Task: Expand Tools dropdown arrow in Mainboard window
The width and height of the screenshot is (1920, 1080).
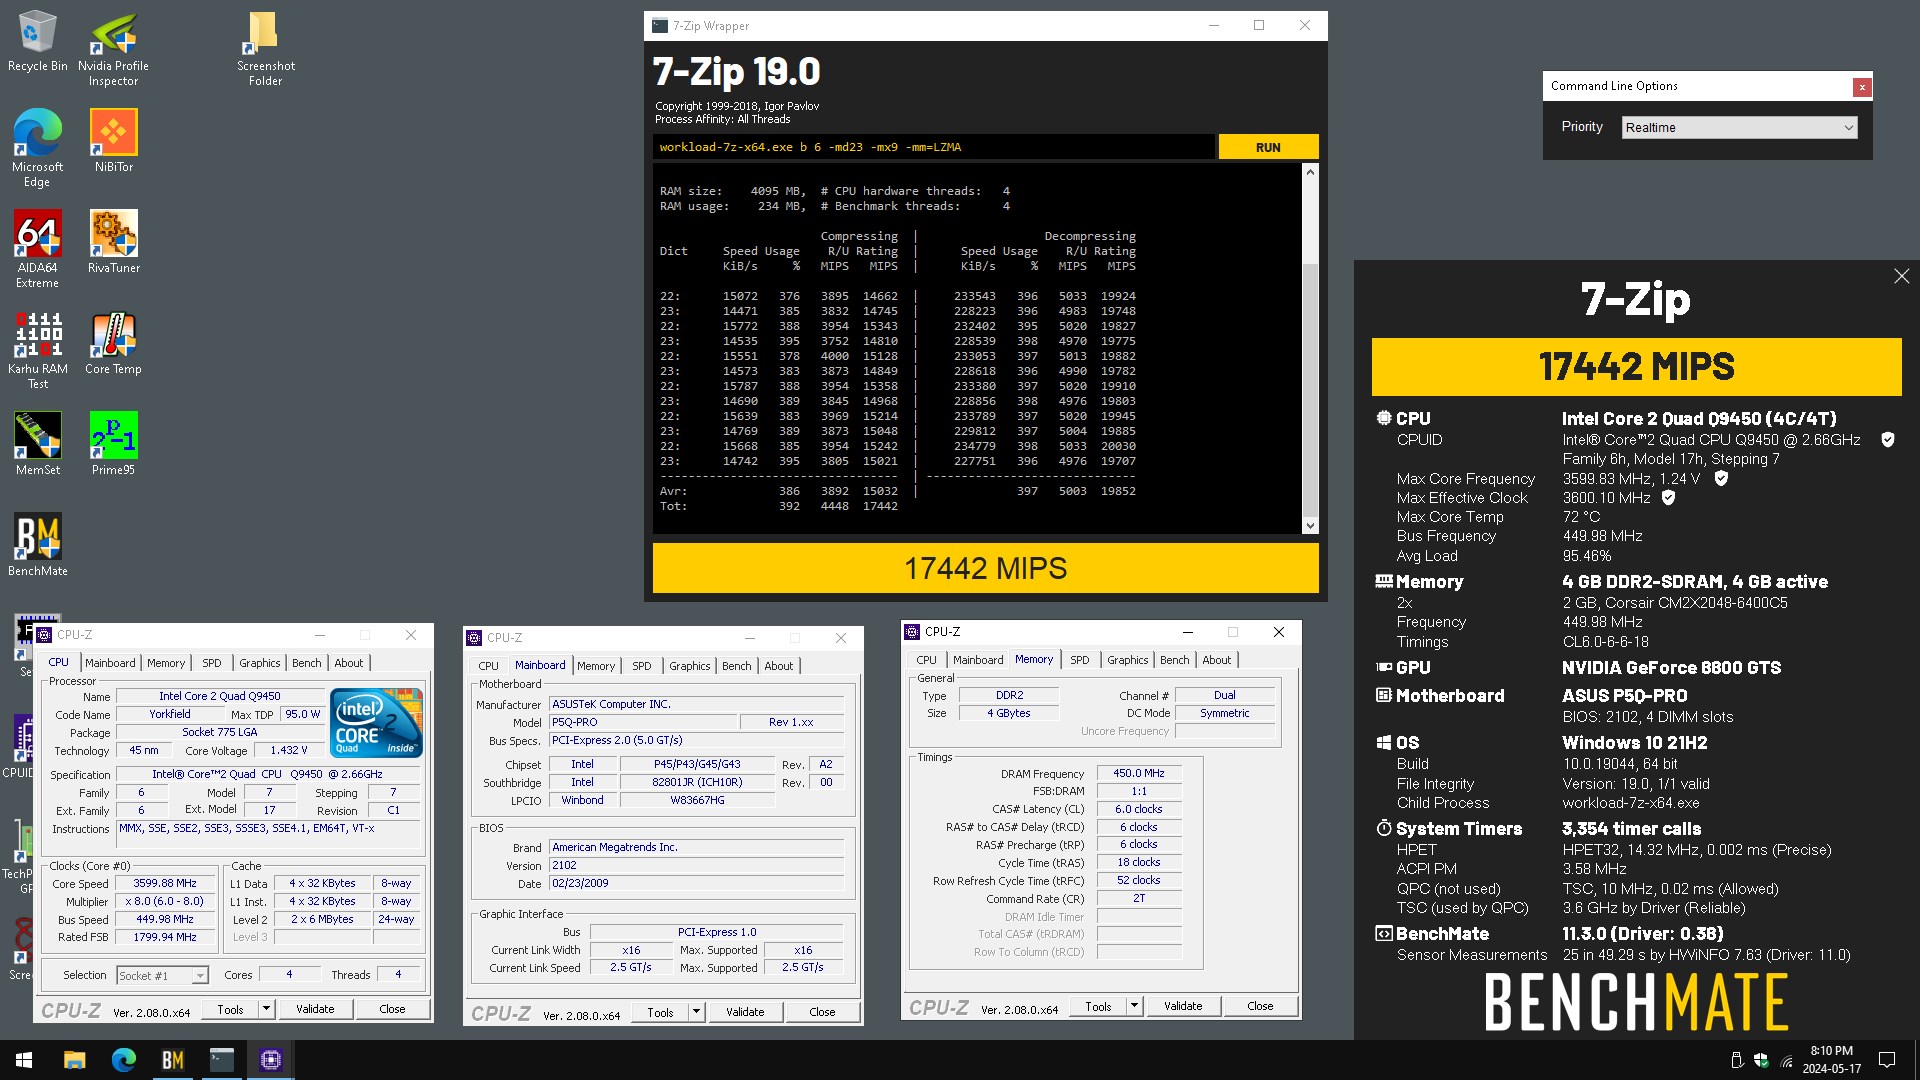Action: coord(696,1012)
